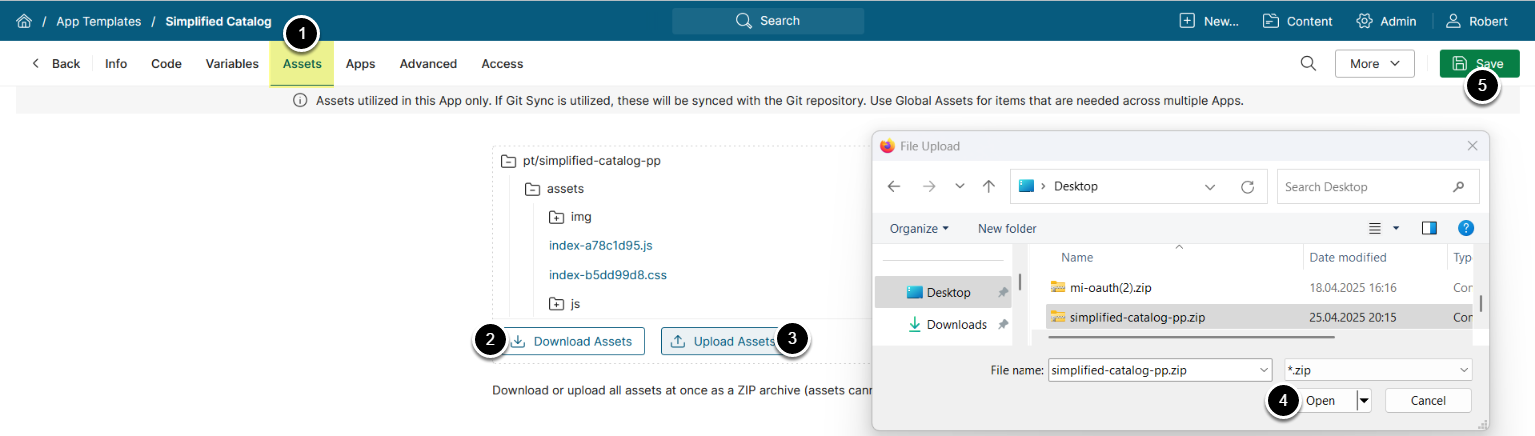Open the More dropdown menu
The image size is (1535, 436).
click(1374, 64)
